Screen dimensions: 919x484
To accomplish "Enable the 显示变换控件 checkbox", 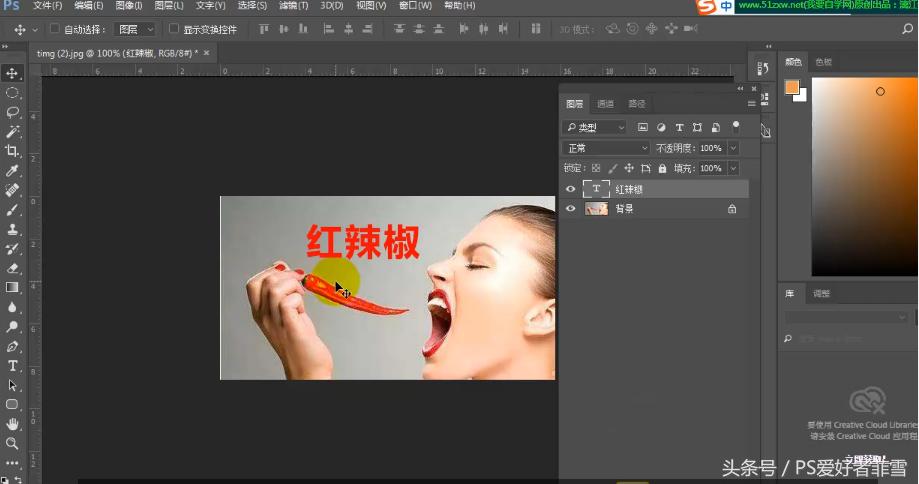I will point(173,28).
